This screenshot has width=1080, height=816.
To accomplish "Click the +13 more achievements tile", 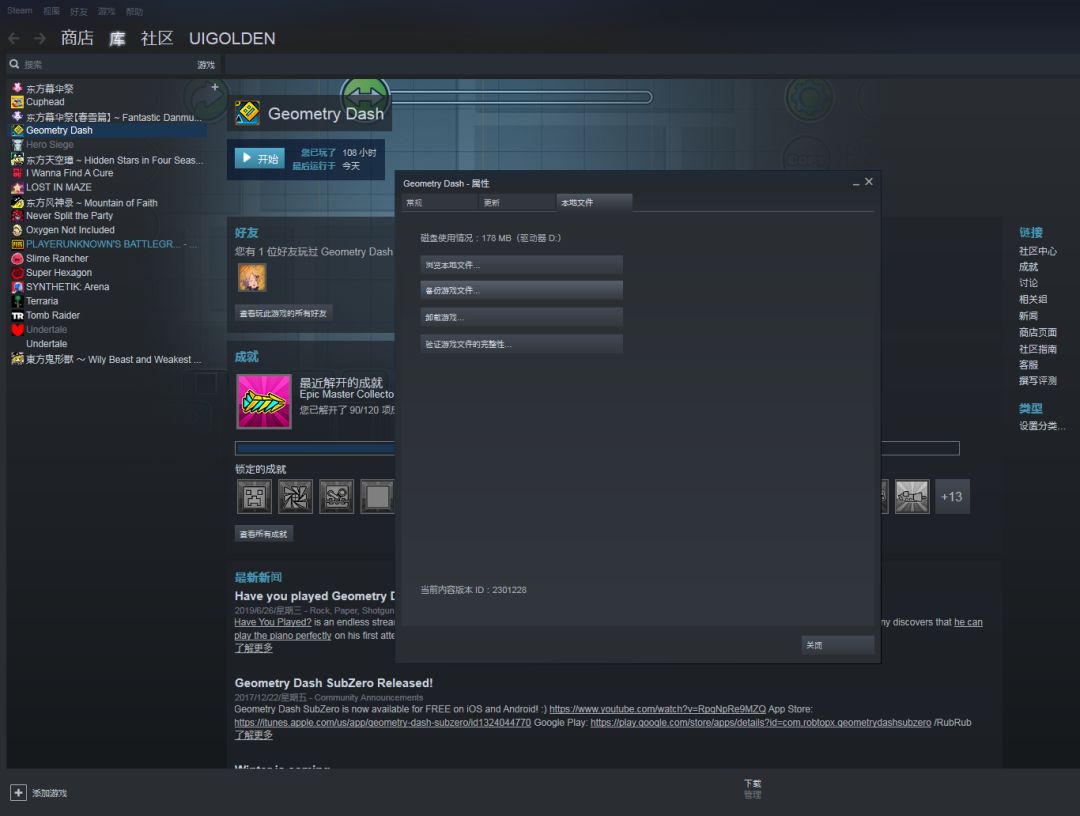I will (x=952, y=496).
